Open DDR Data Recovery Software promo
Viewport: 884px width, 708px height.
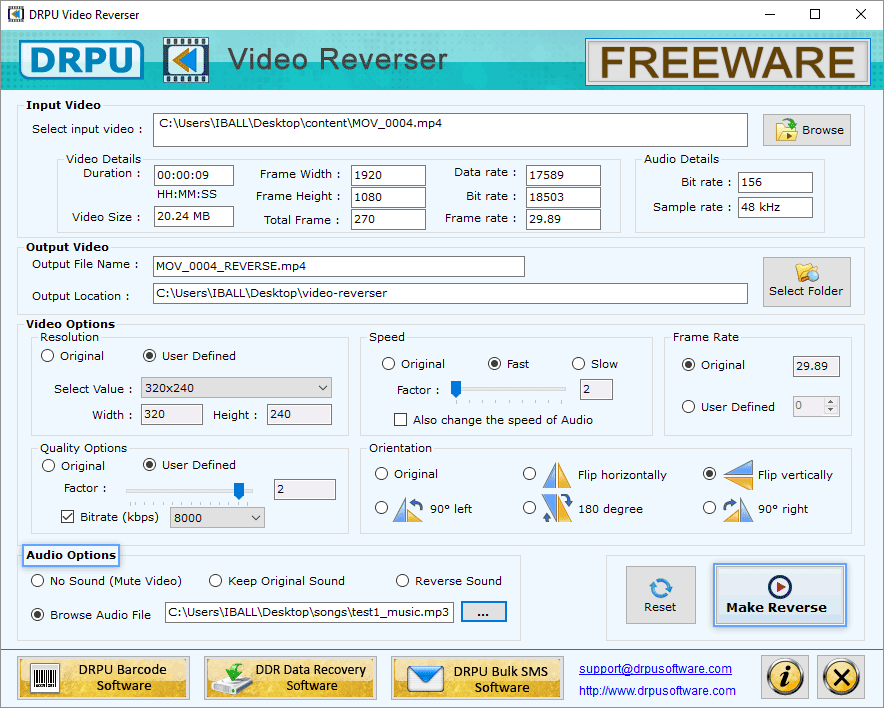(290, 678)
